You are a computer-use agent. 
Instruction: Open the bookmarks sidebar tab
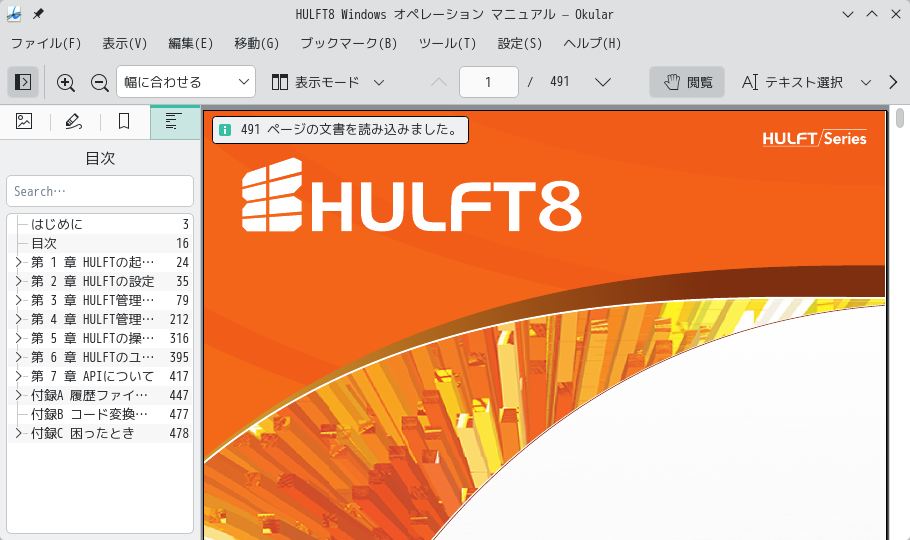[x=124, y=121]
